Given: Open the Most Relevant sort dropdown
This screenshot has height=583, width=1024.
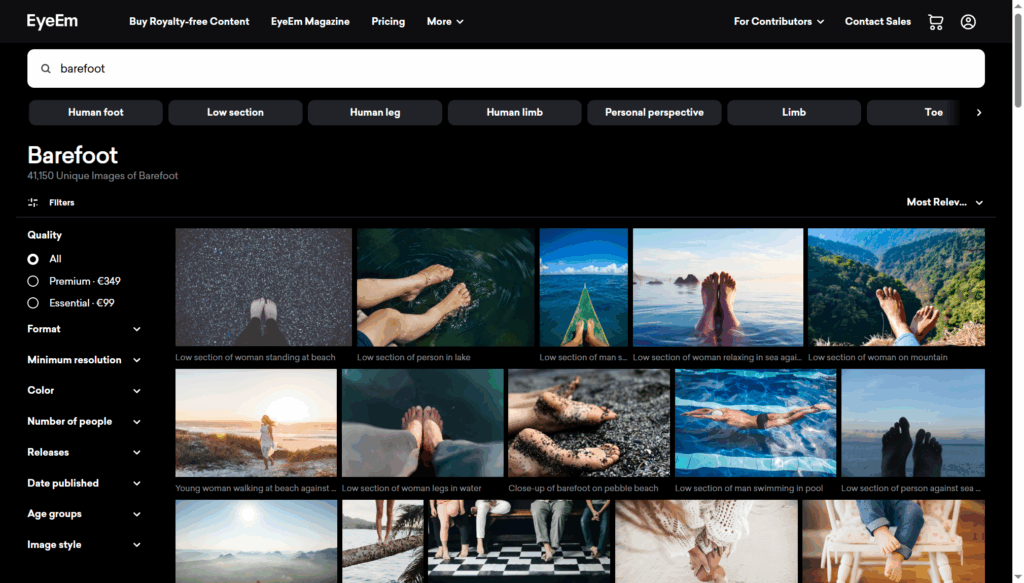Looking at the screenshot, I should 944,202.
